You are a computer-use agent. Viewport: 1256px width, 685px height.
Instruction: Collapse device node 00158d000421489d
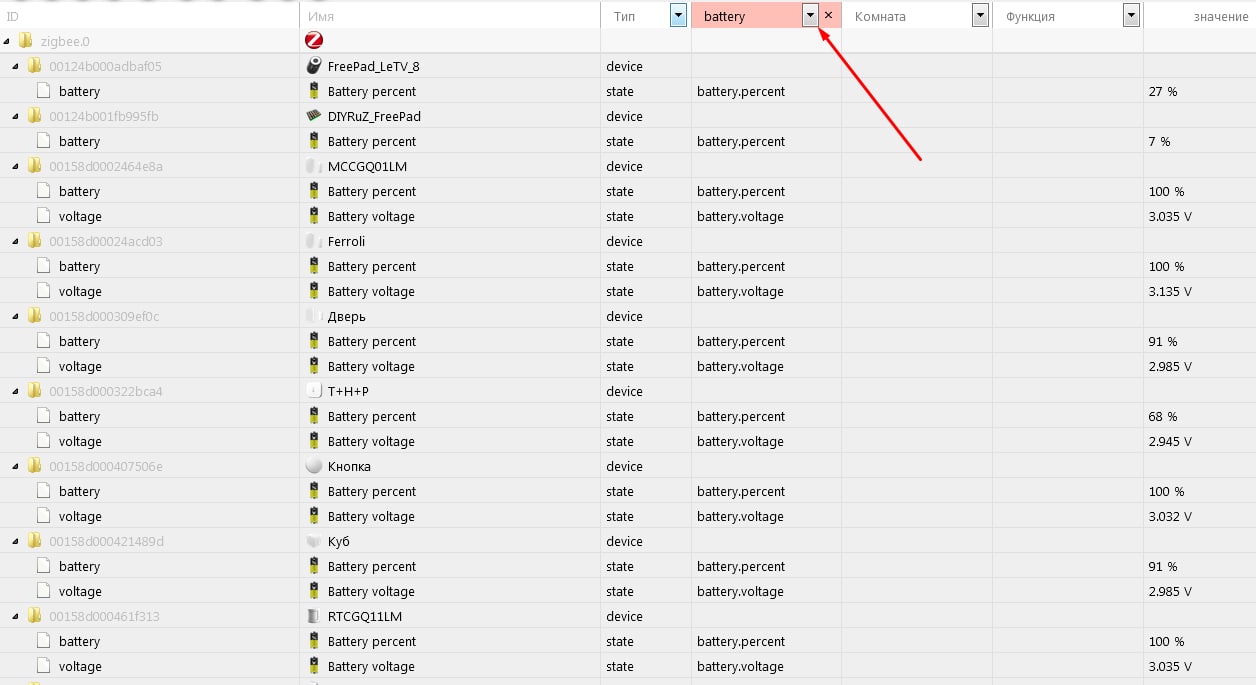(x=16, y=542)
